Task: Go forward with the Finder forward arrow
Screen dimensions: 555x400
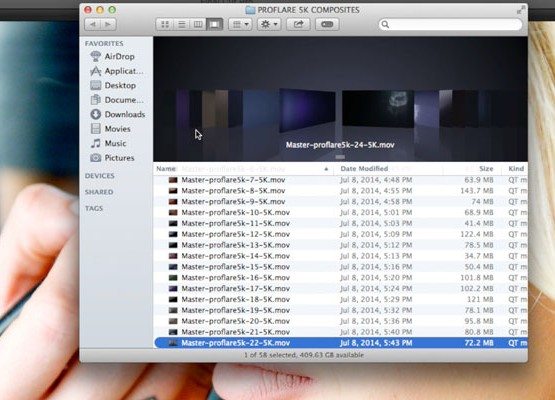Action: coord(109,24)
